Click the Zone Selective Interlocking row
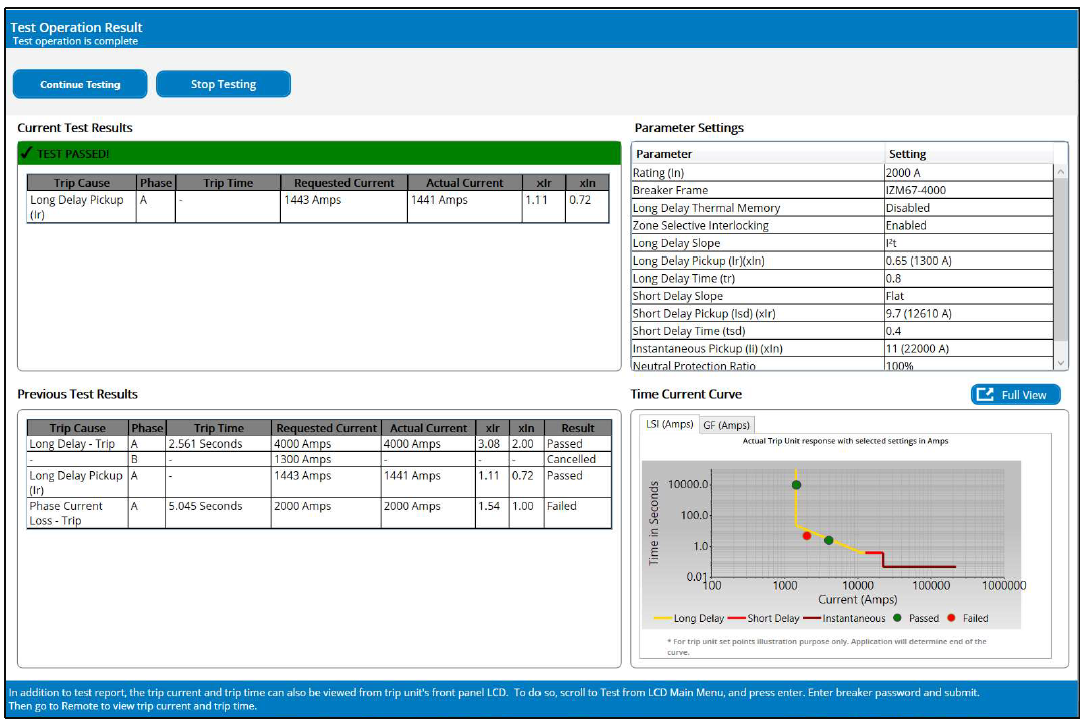 click(x=843, y=225)
